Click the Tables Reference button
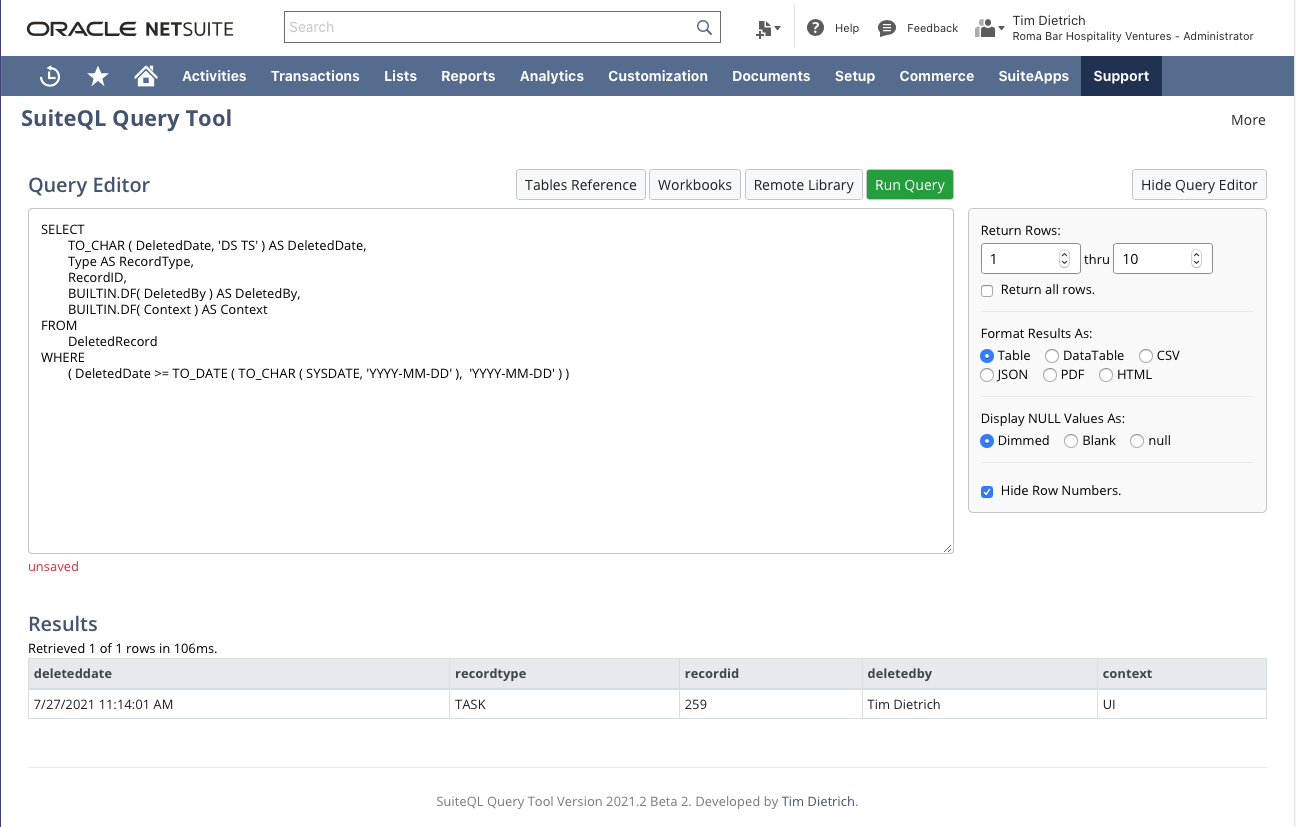The width and height of the screenshot is (1296, 827). click(x=581, y=185)
